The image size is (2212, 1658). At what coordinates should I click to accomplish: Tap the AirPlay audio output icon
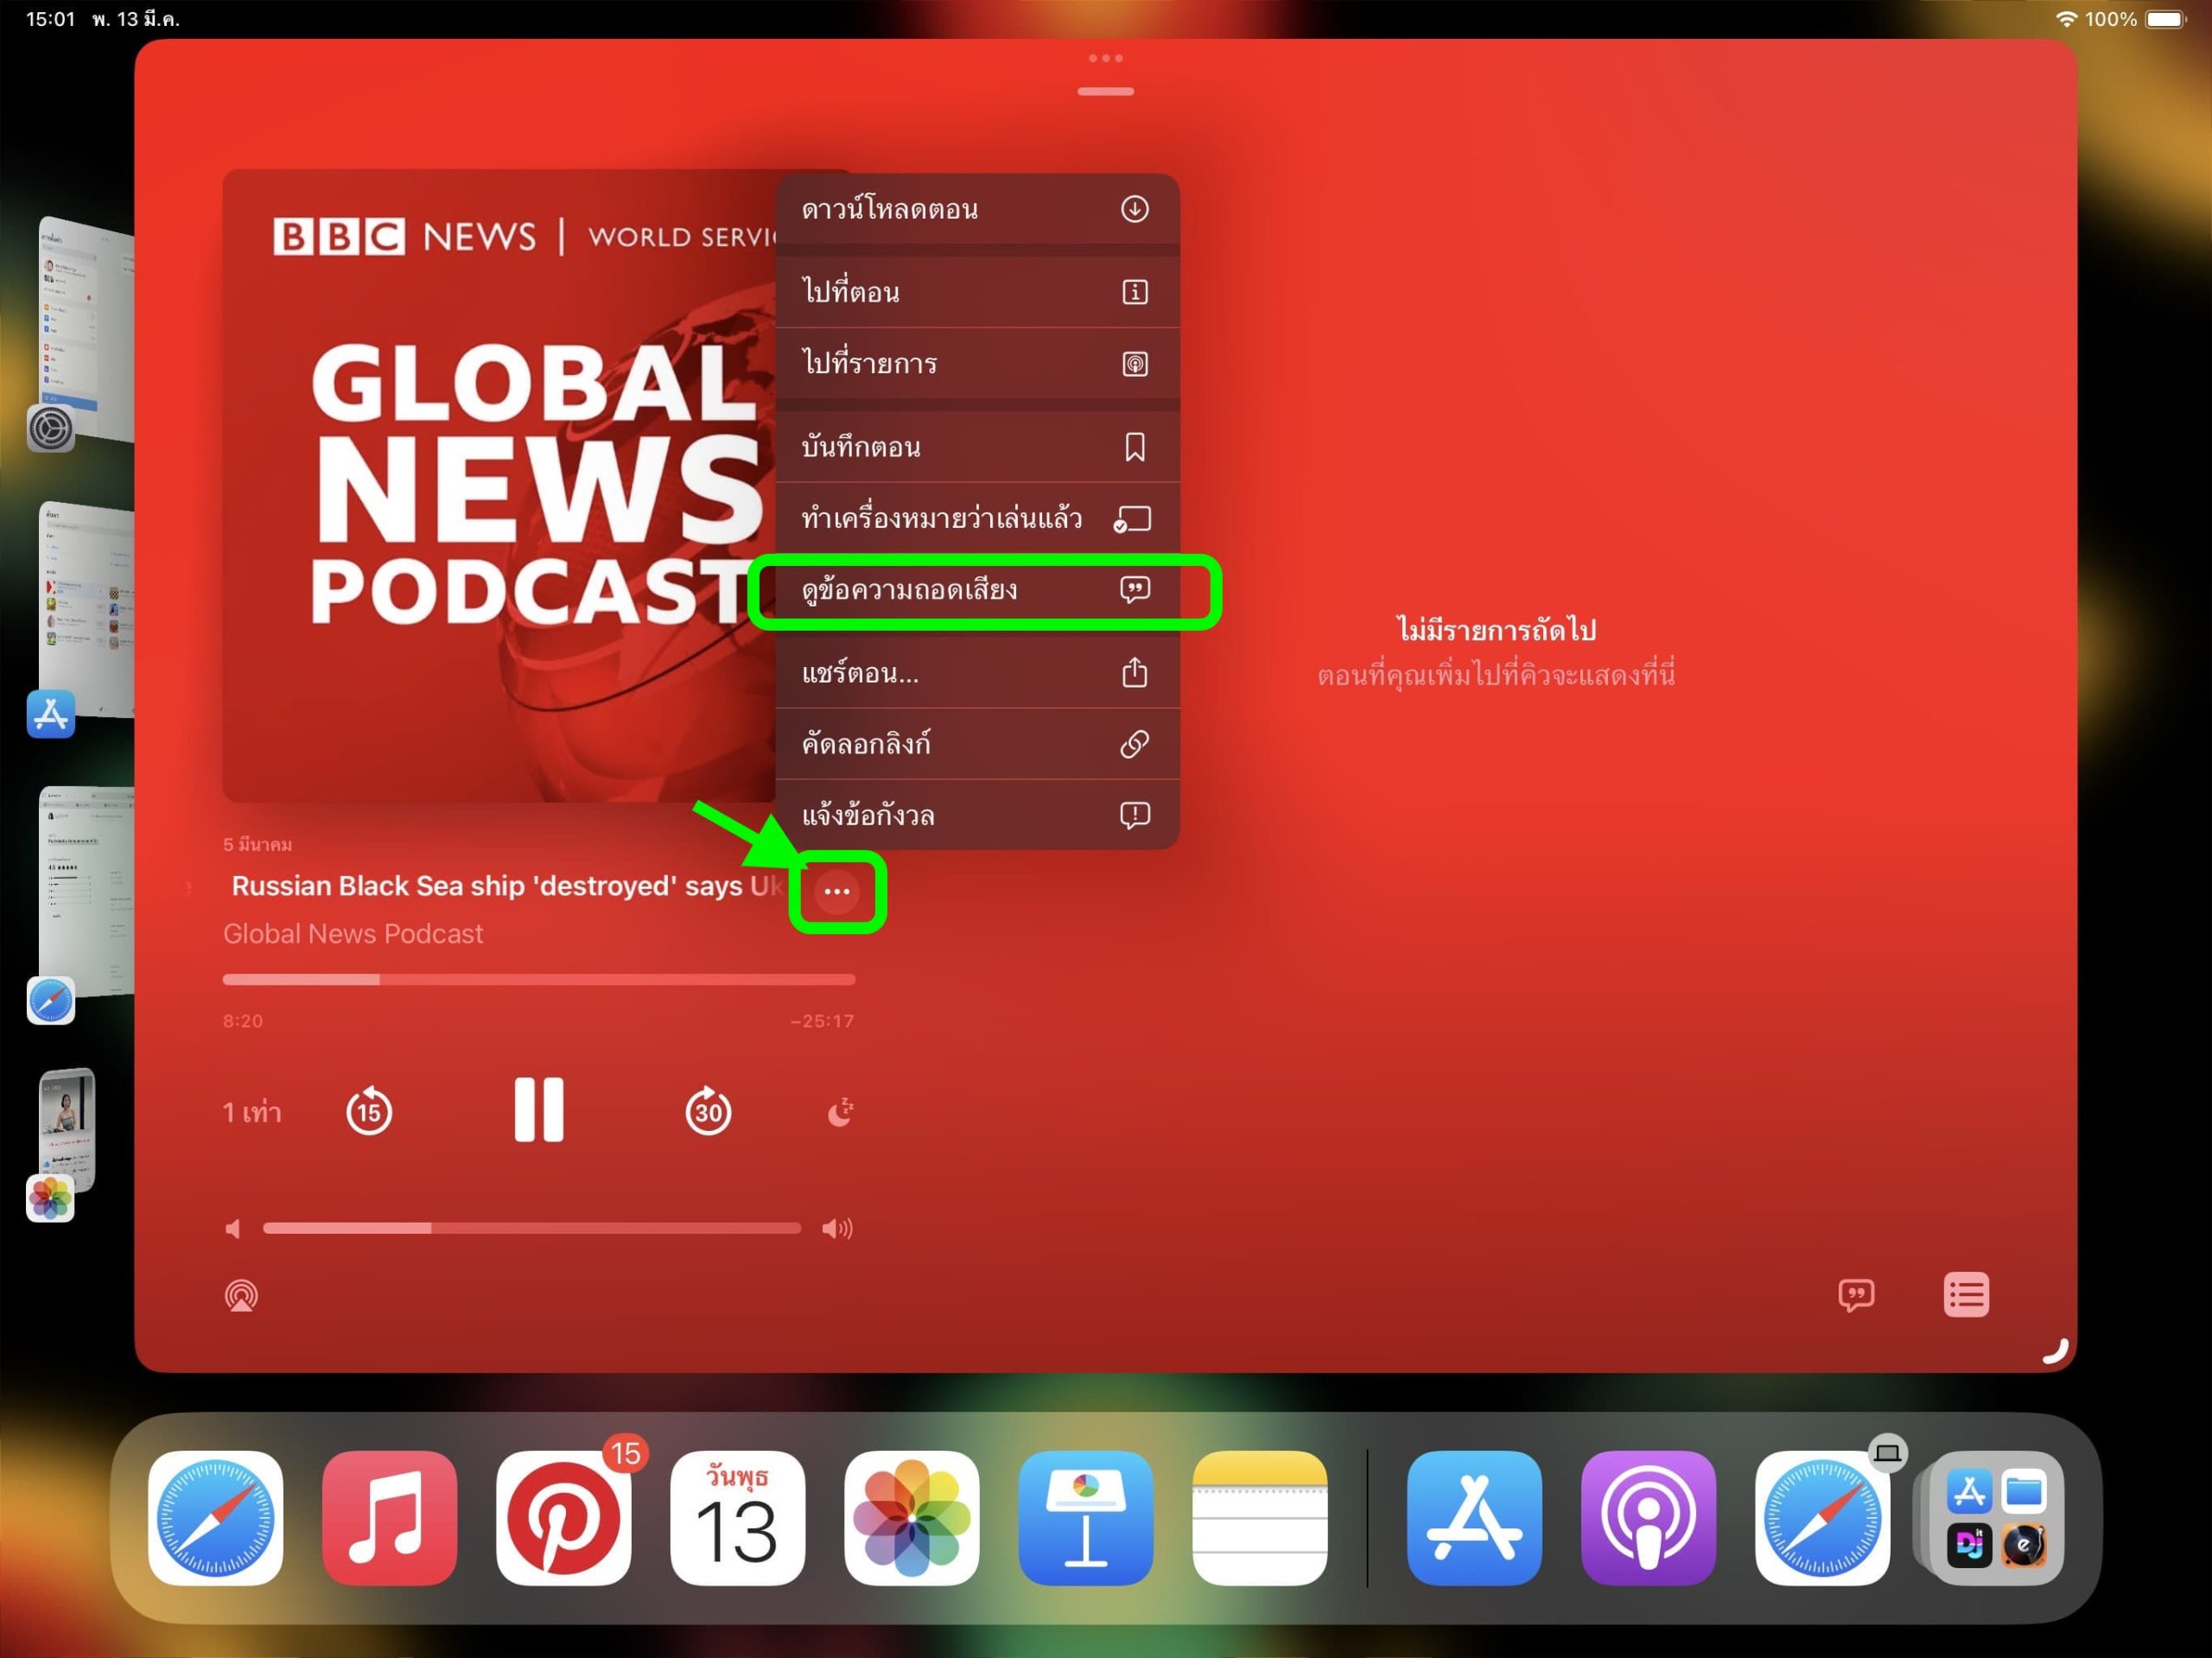pos(241,1296)
